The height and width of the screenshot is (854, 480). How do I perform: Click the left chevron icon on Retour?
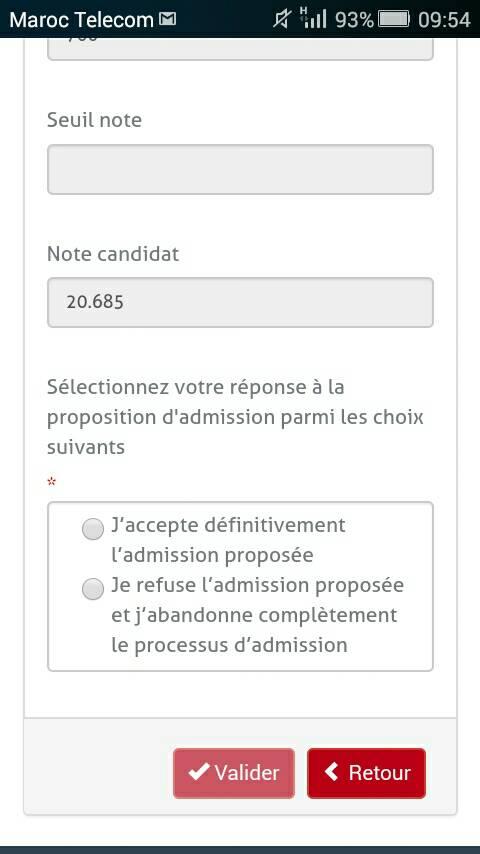tap(331, 772)
